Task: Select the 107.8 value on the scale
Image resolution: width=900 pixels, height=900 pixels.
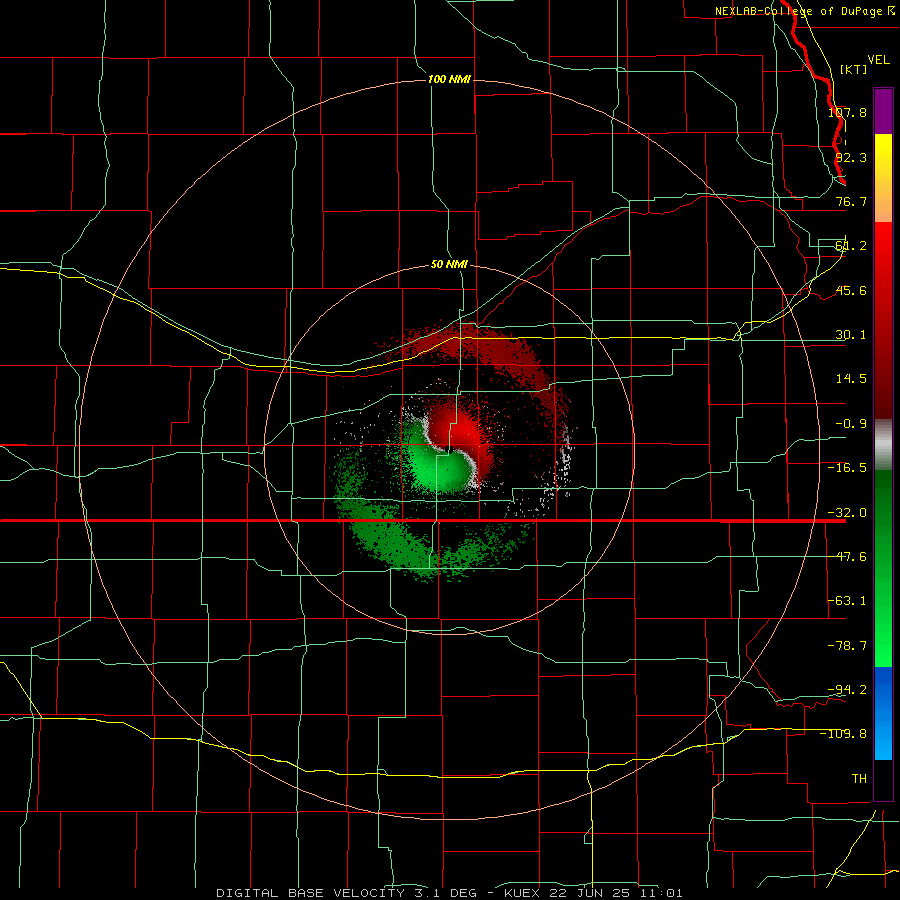Action: click(847, 112)
